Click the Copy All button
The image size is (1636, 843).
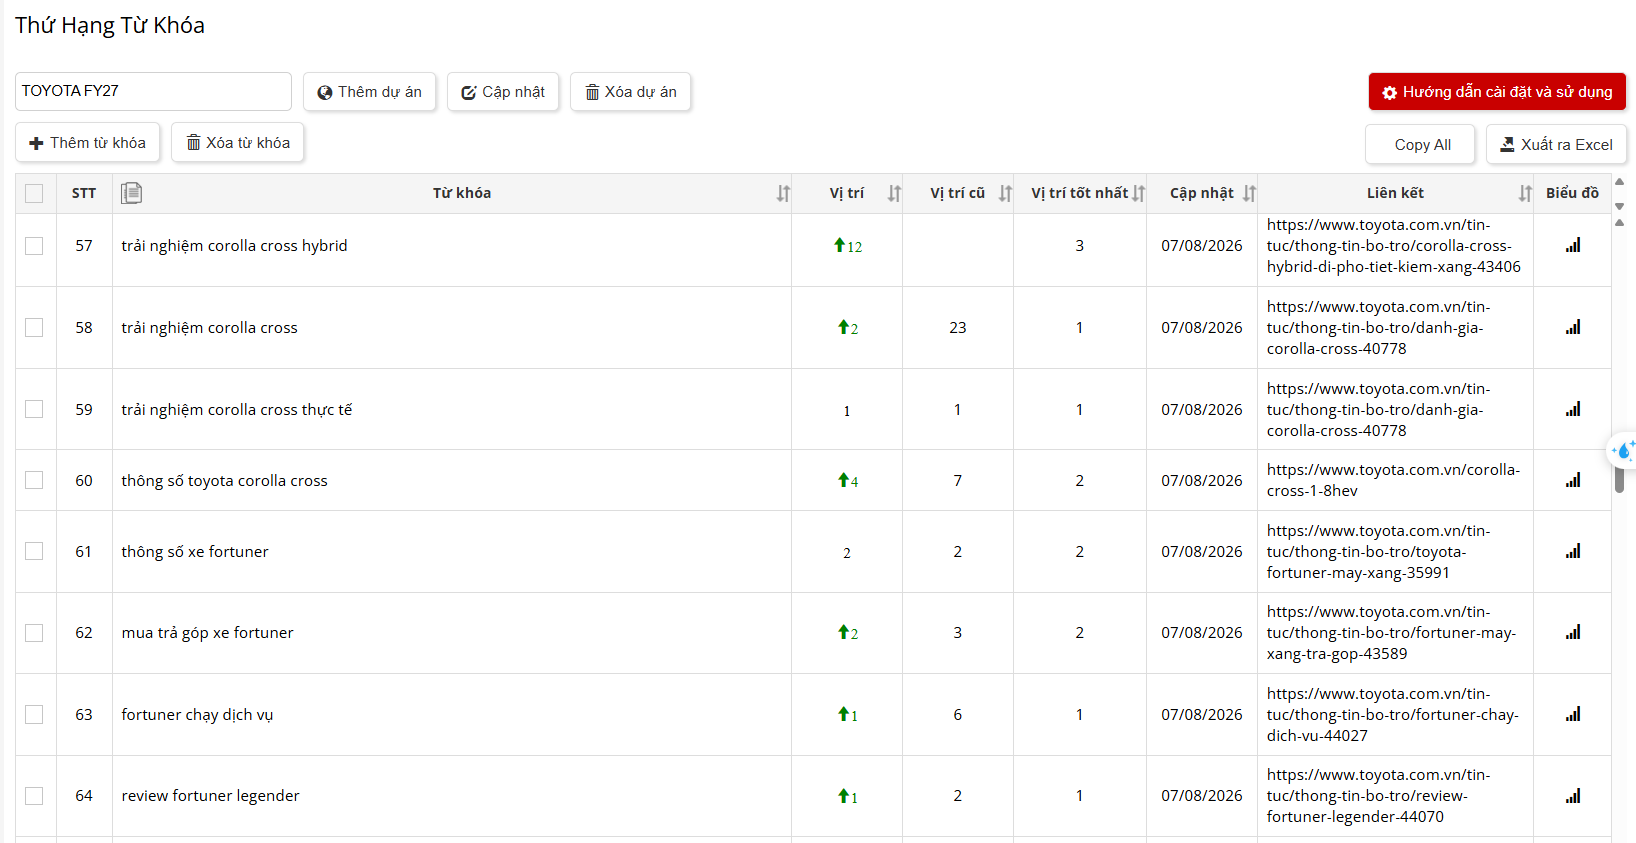1421,145
